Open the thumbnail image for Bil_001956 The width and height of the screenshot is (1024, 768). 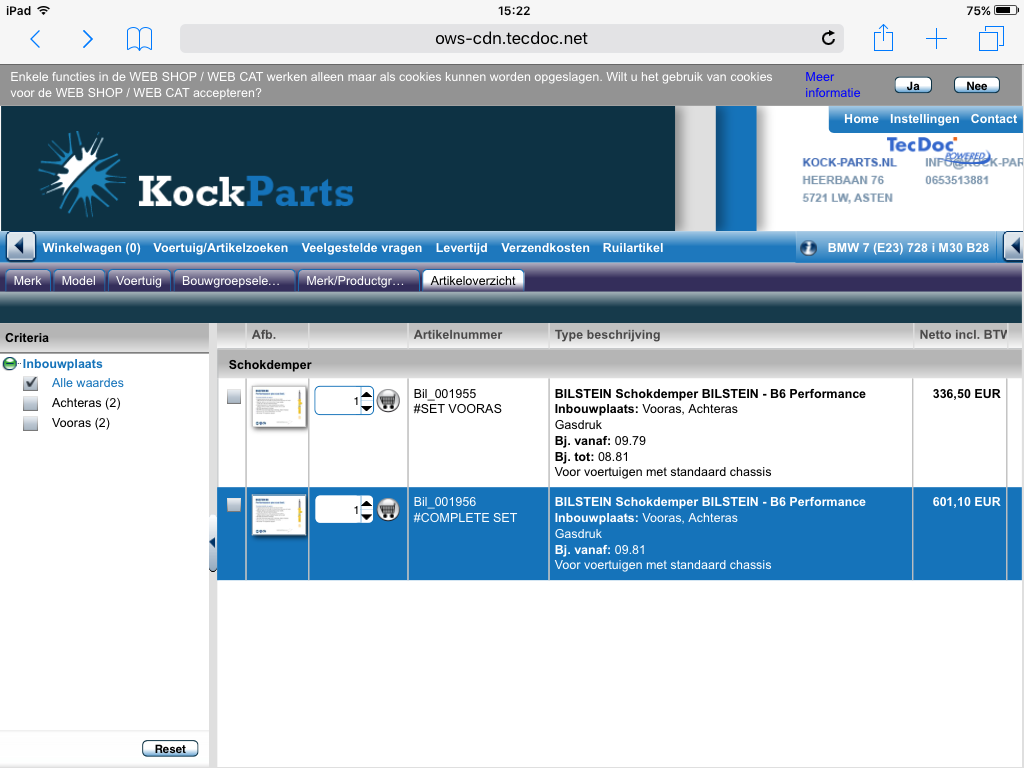279,515
